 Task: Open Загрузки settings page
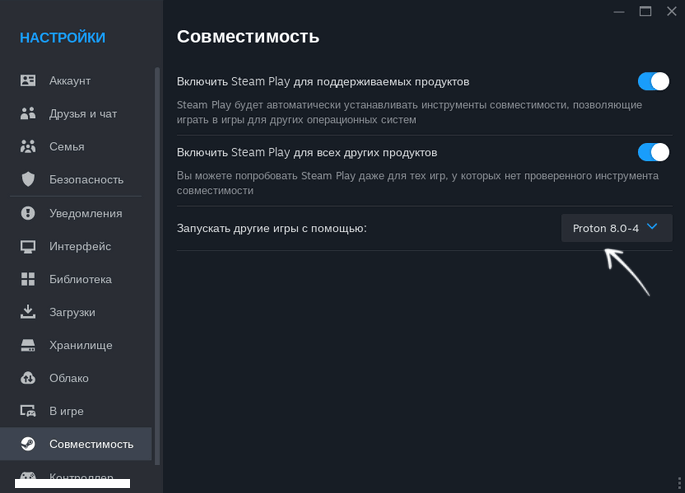[76, 312]
